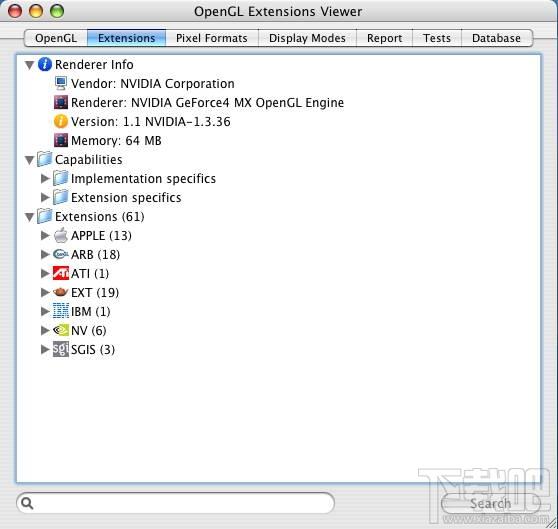Switch to the OpenGL tab
Image resolution: width=558 pixels, height=529 pixels.
pyautogui.click(x=56, y=38)
